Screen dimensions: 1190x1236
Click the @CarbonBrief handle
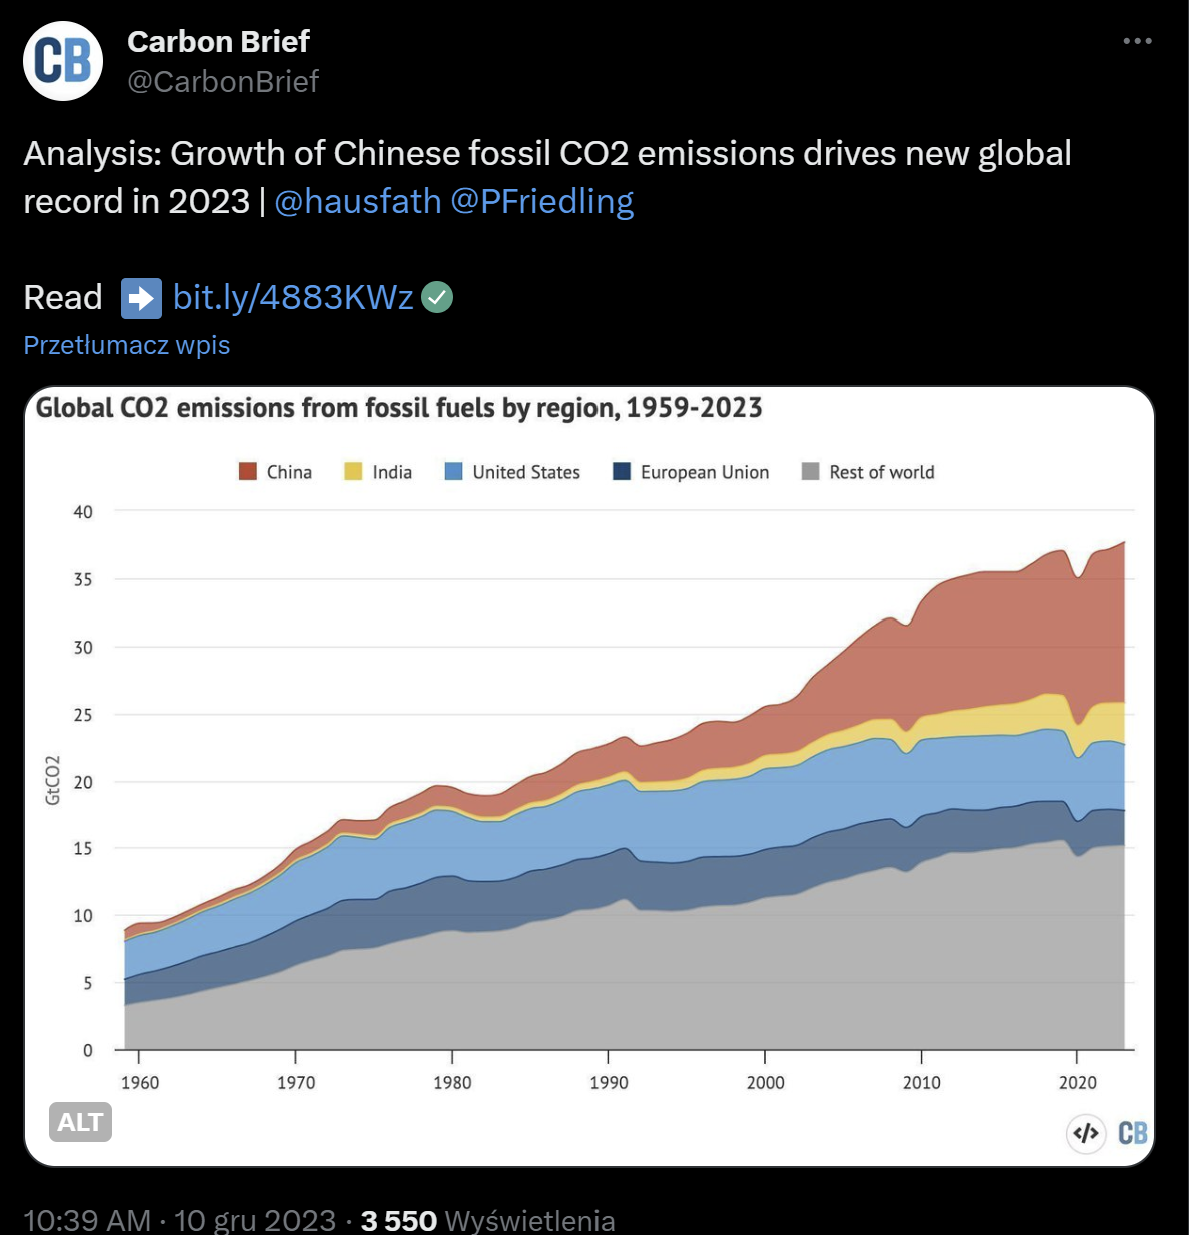tap(223, 81)
